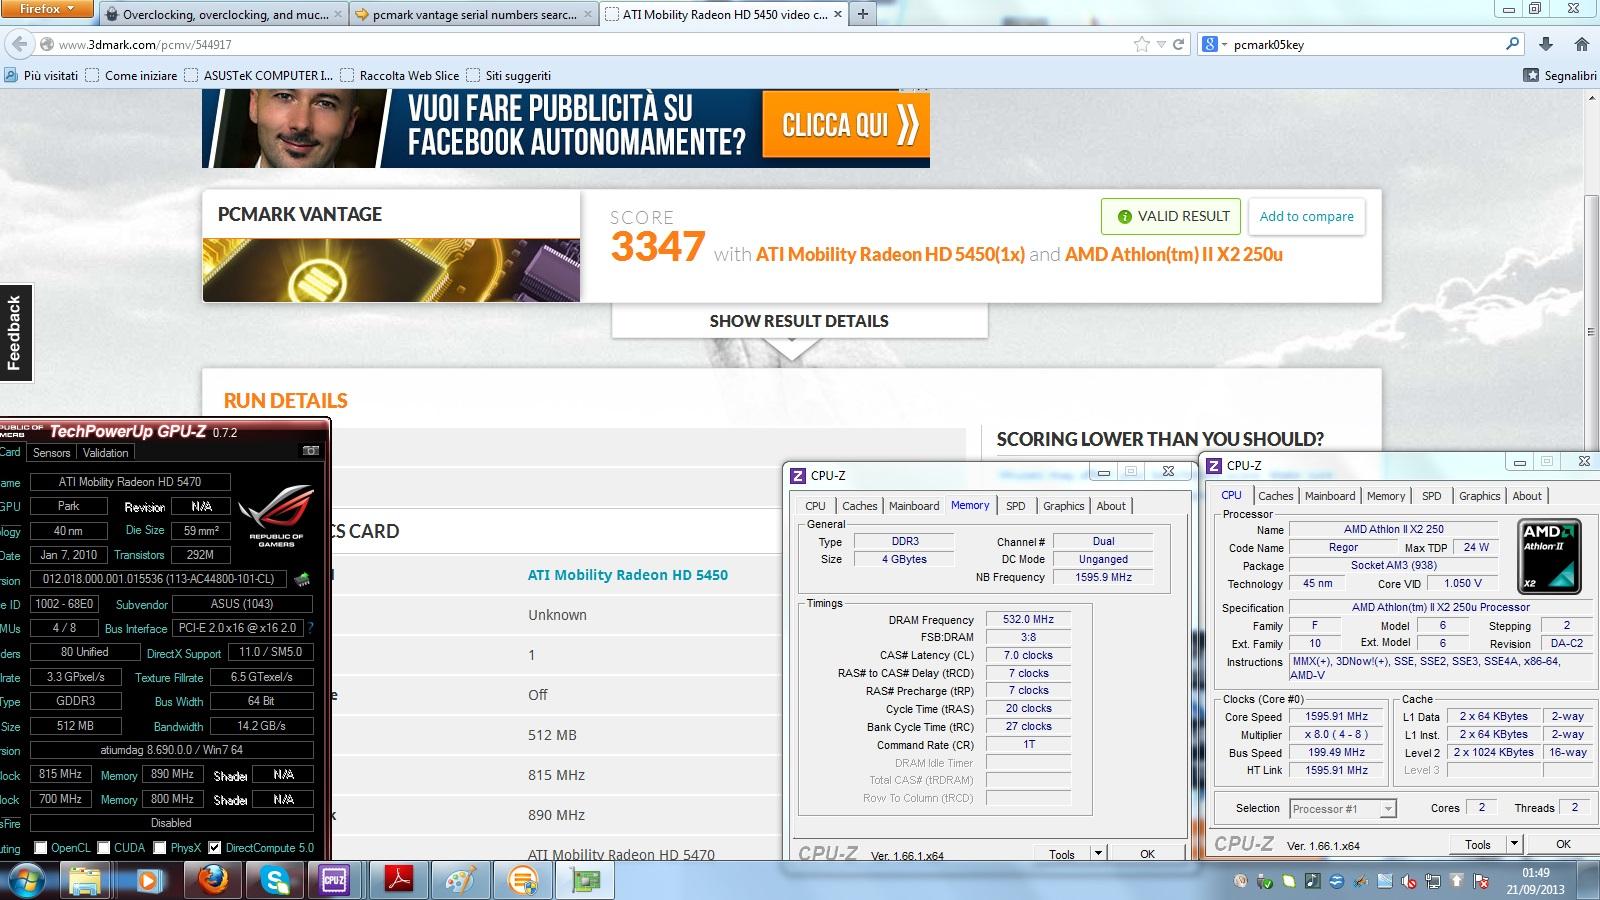
Task: Take a GPU-Z screenshot with the camera icon
Action: tap(311, 451)
